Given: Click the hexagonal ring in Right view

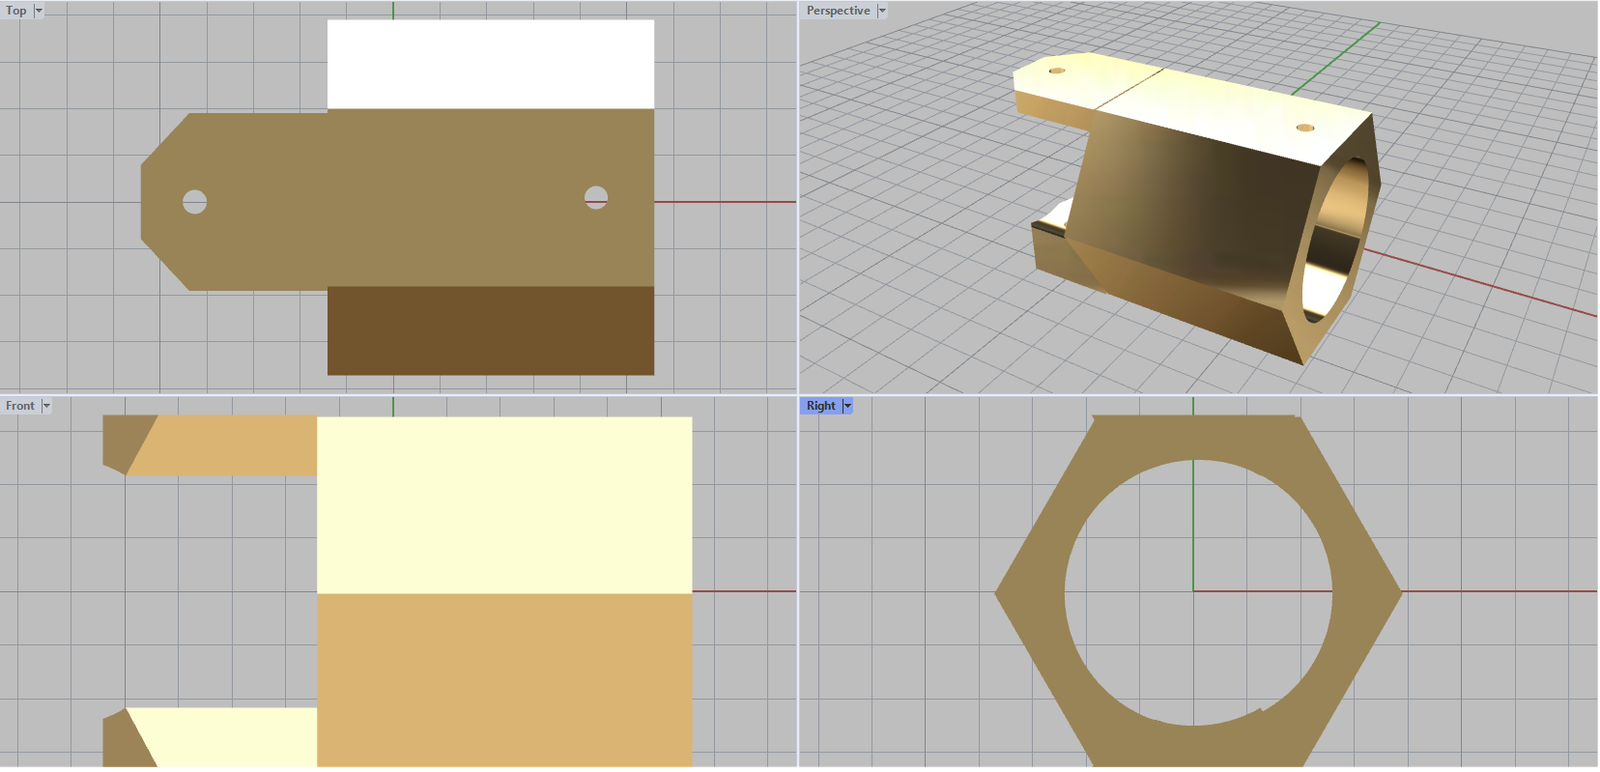Looking at the screenshot, I should [1032, 592].
